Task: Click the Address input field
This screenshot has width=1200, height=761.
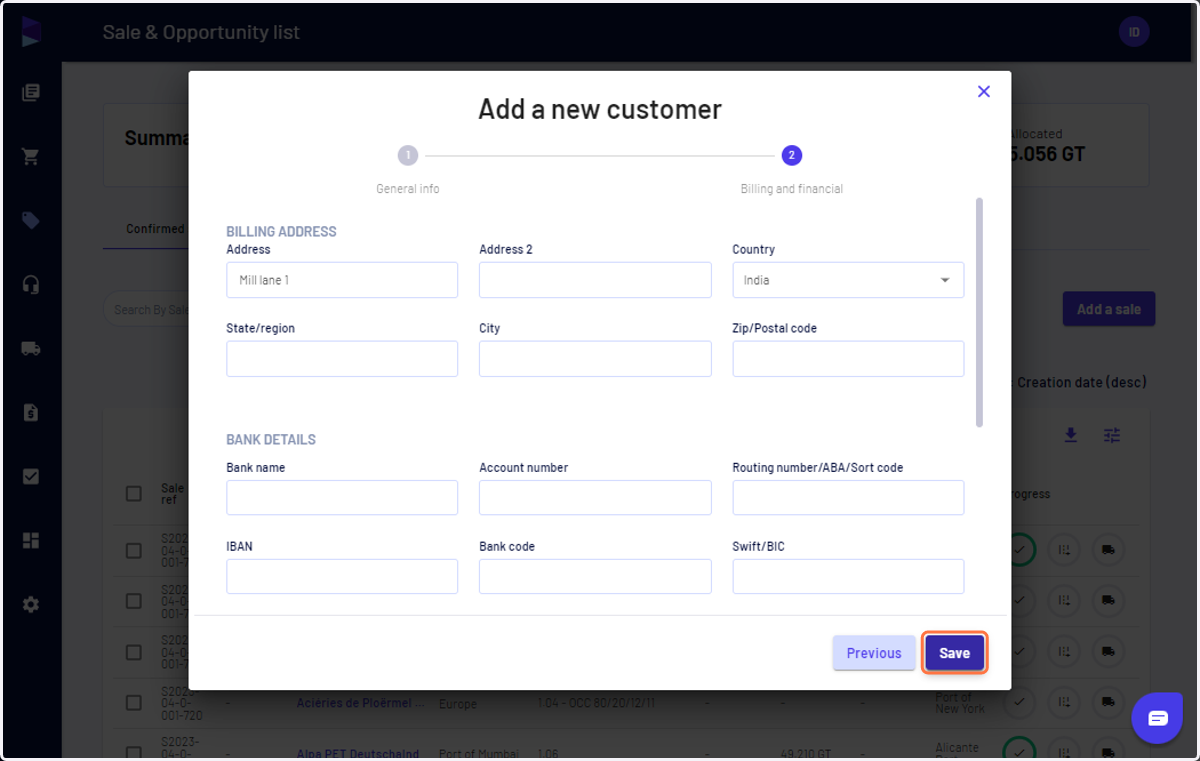Action: 342,280
